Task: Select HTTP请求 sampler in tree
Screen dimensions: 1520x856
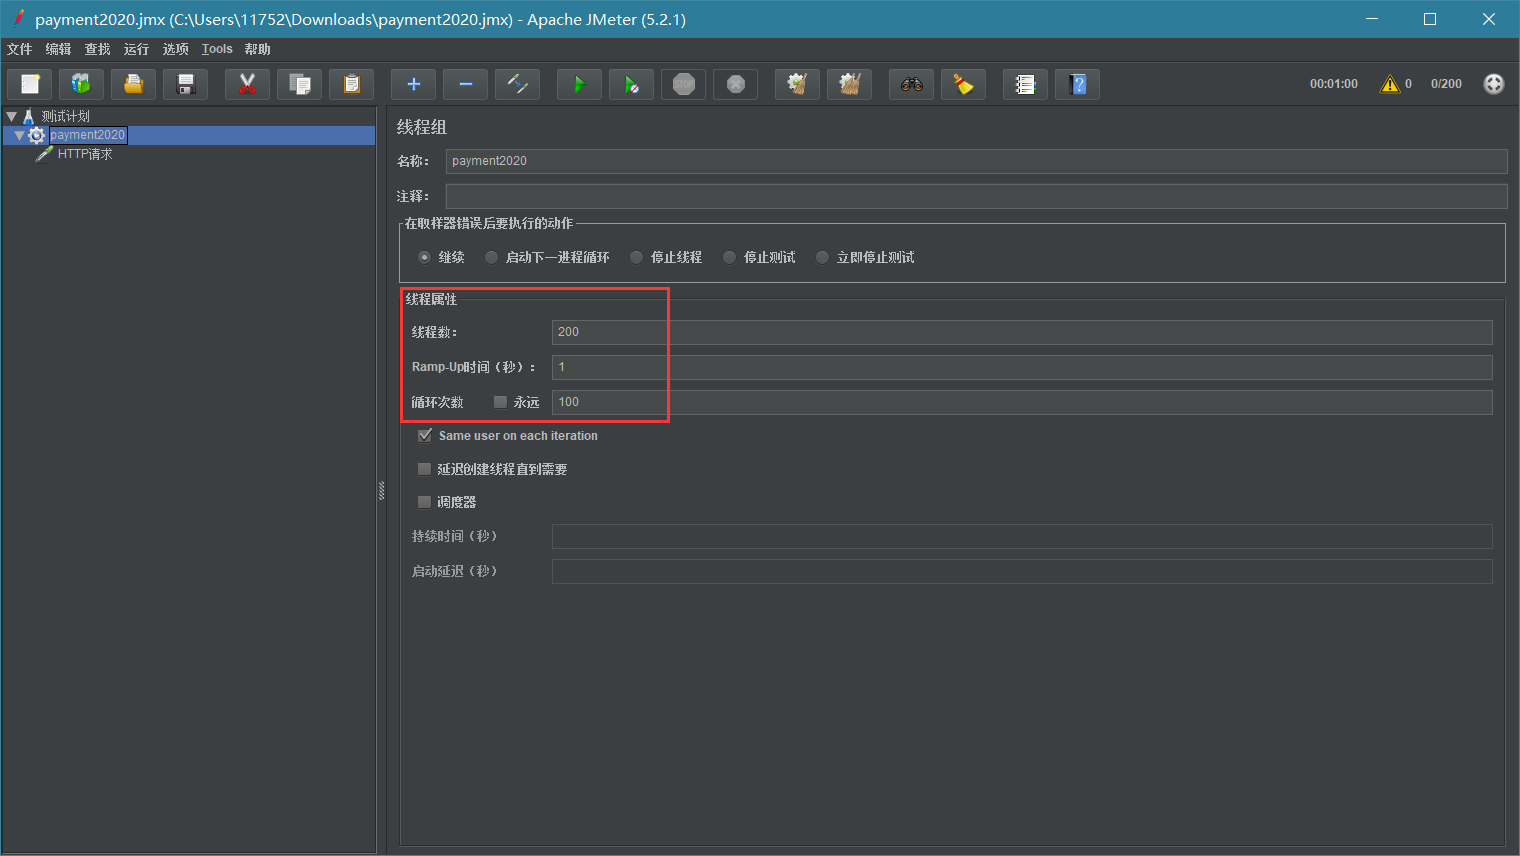Action: tap(85, 154)
